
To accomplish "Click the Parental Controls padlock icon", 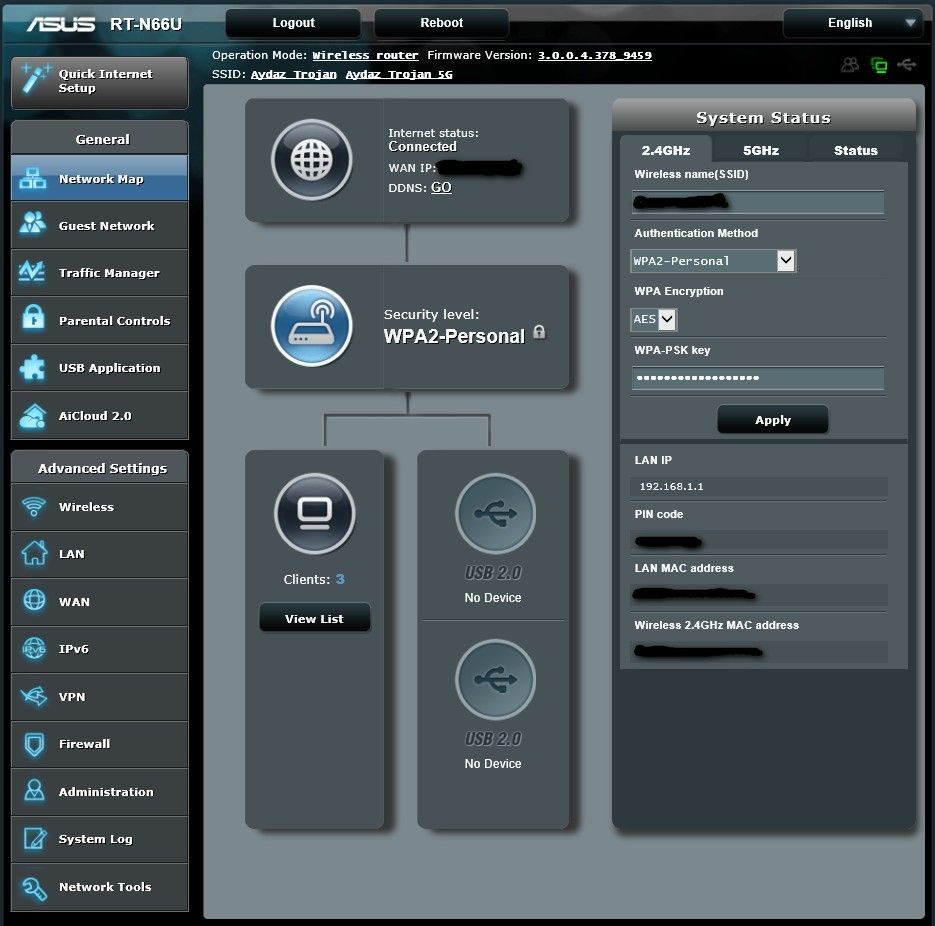I will coord(33,317).
